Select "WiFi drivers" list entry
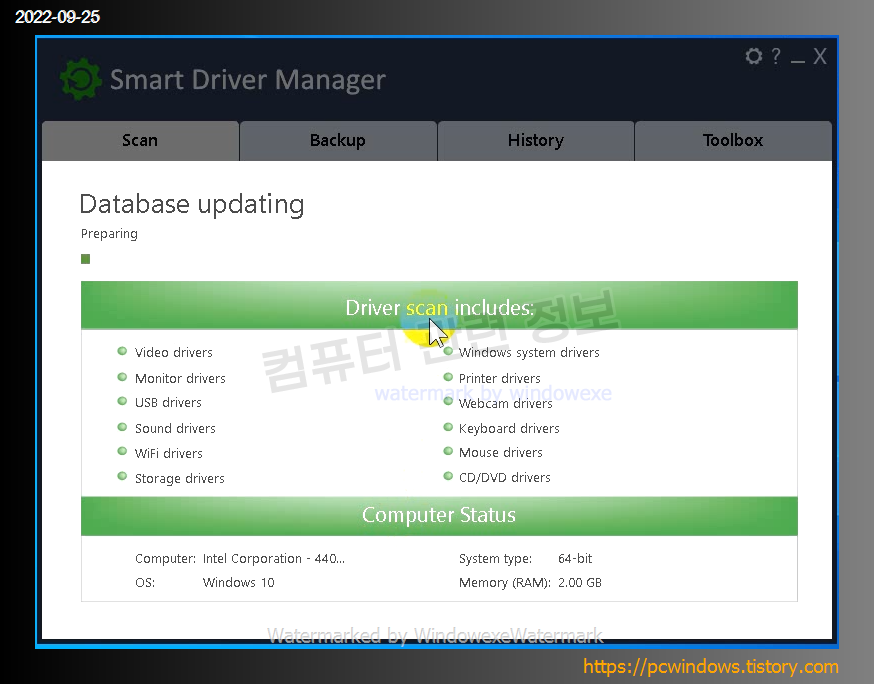The width and height of the screenshot is (874, 684). (x=168, y=453)
